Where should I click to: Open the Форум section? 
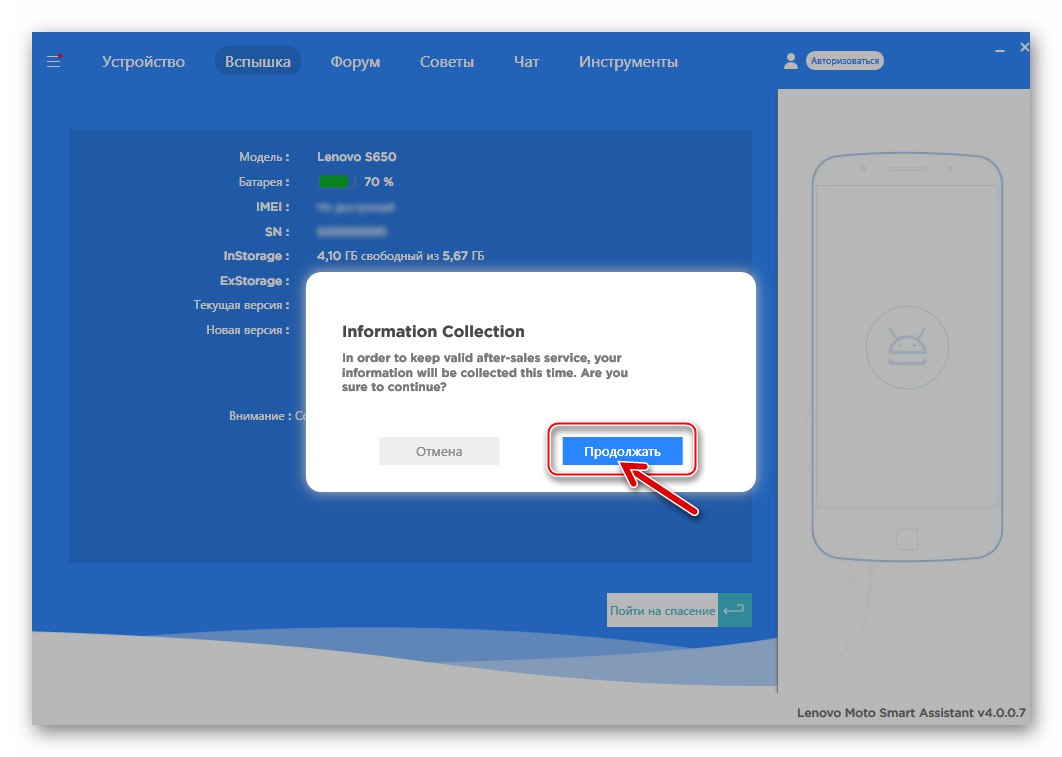click(x=355, y=62)
